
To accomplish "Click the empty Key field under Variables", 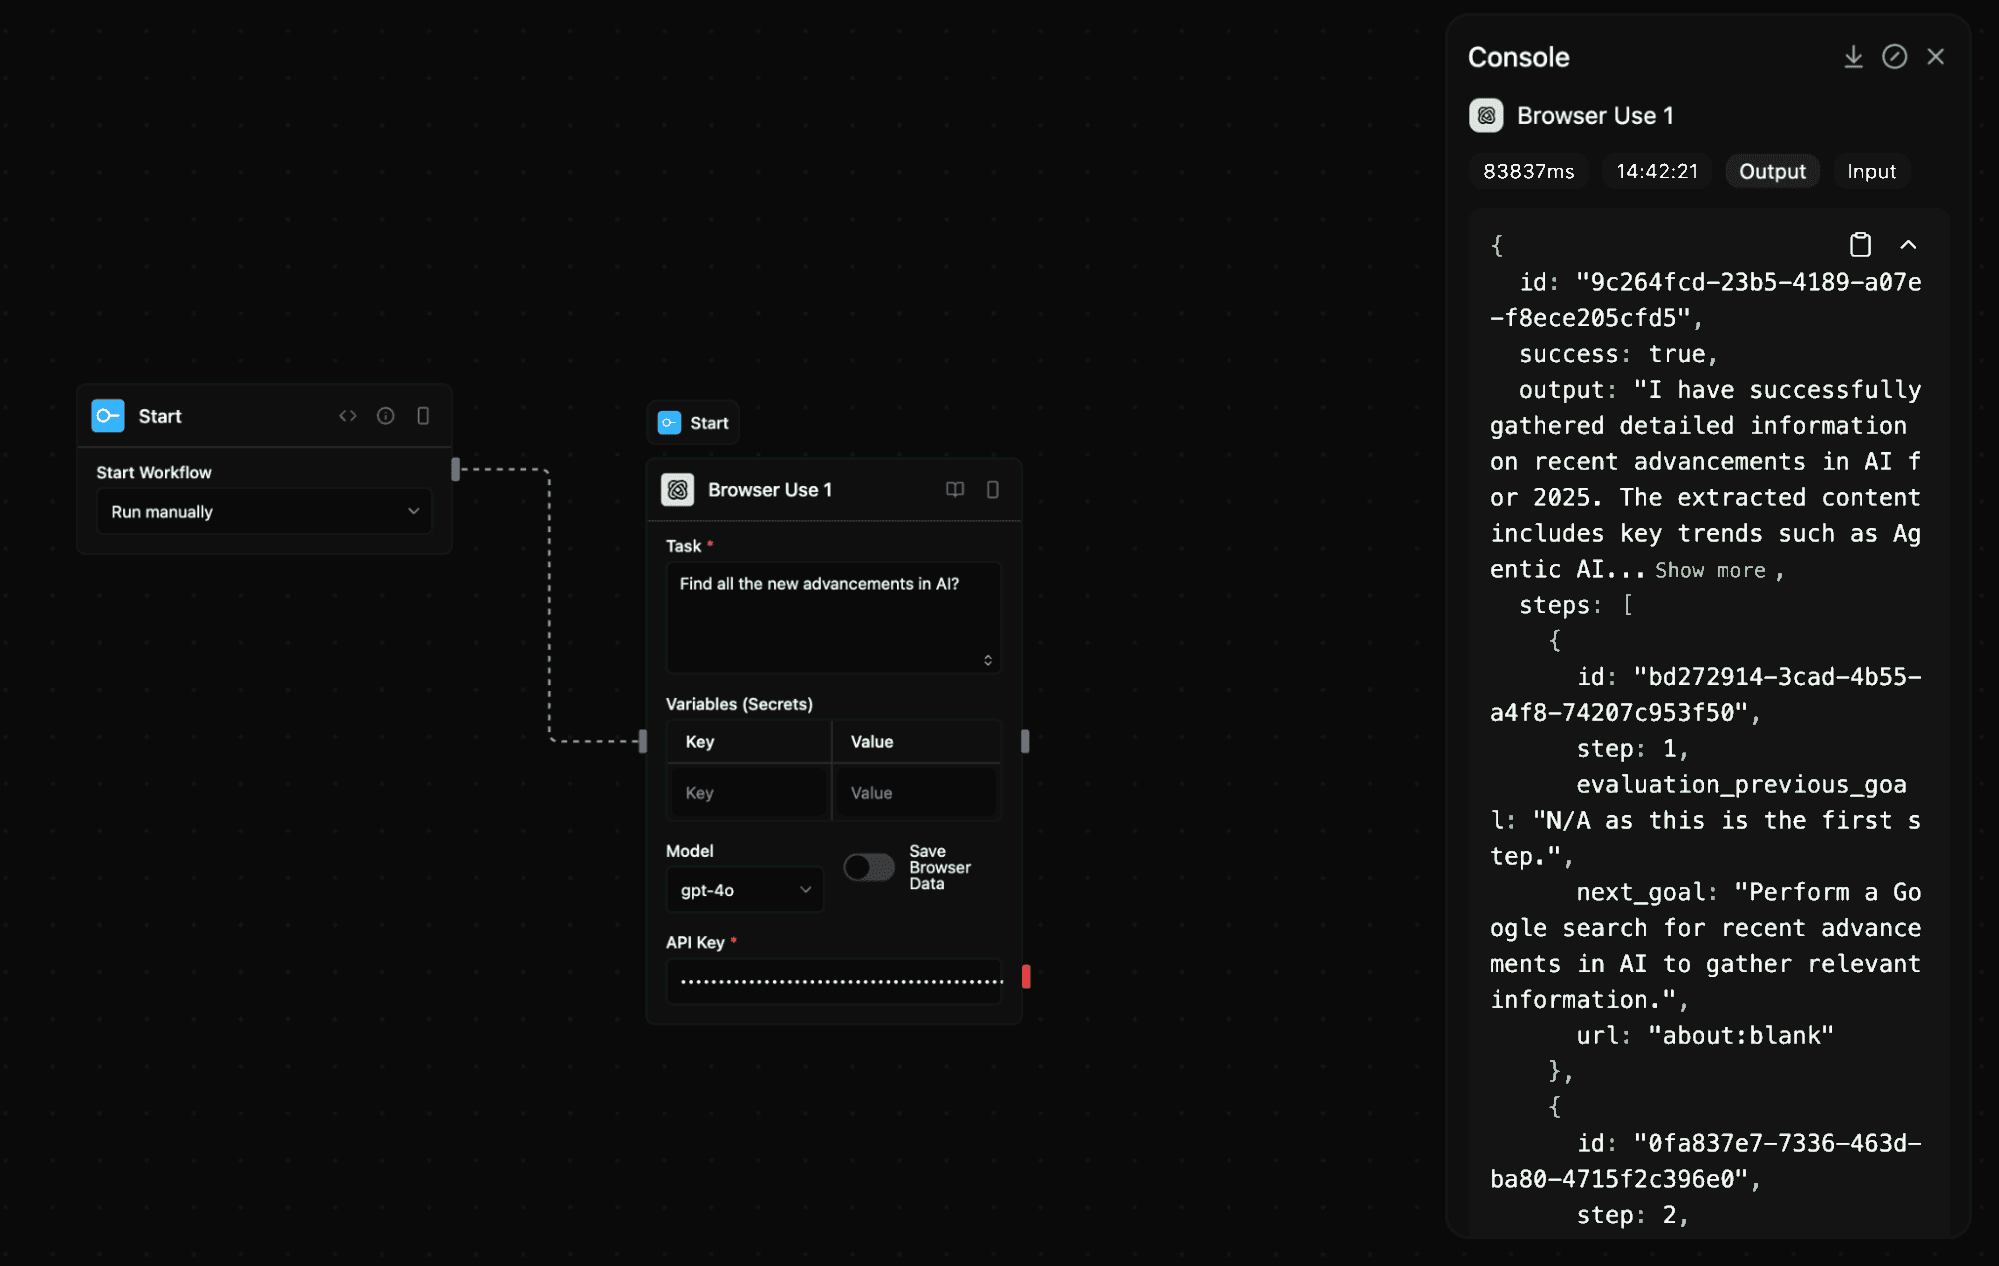I will (747, 792).
